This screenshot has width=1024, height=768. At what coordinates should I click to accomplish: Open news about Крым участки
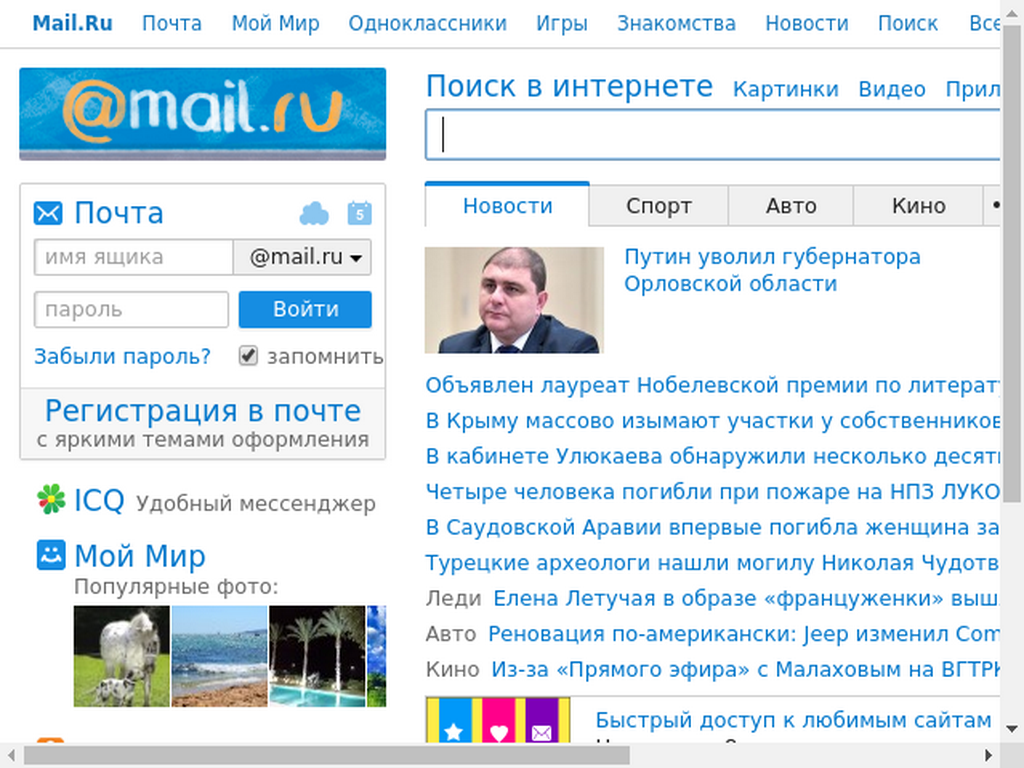pos(712,421)
